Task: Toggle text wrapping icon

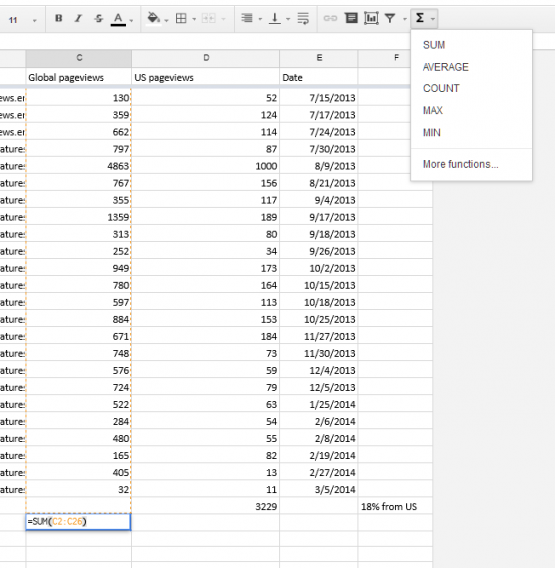Action: coord(303,18)
